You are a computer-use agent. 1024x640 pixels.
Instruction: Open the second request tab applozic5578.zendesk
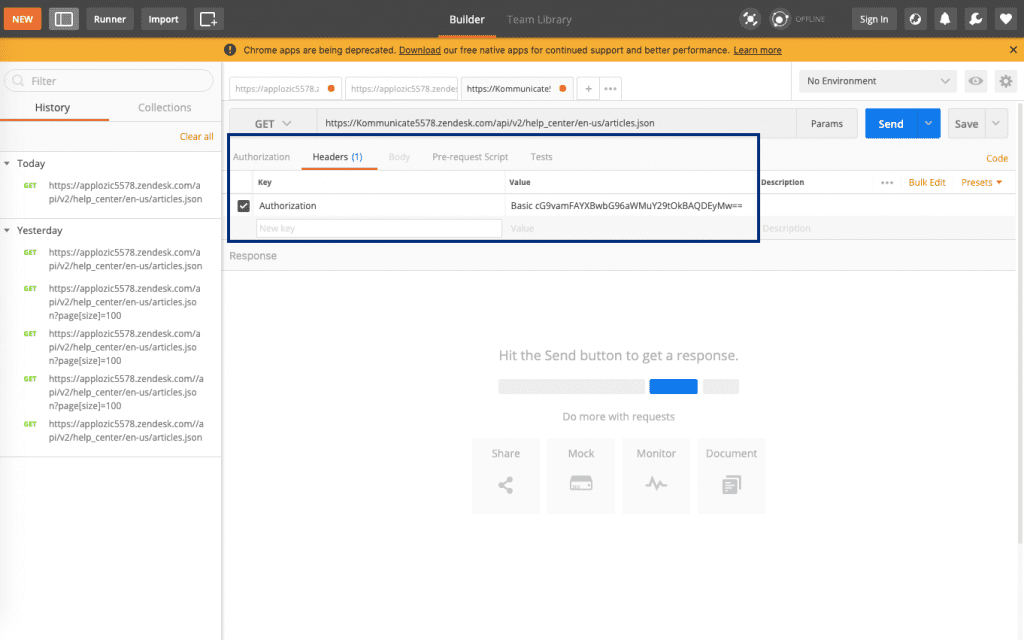[x=402, y=88]
